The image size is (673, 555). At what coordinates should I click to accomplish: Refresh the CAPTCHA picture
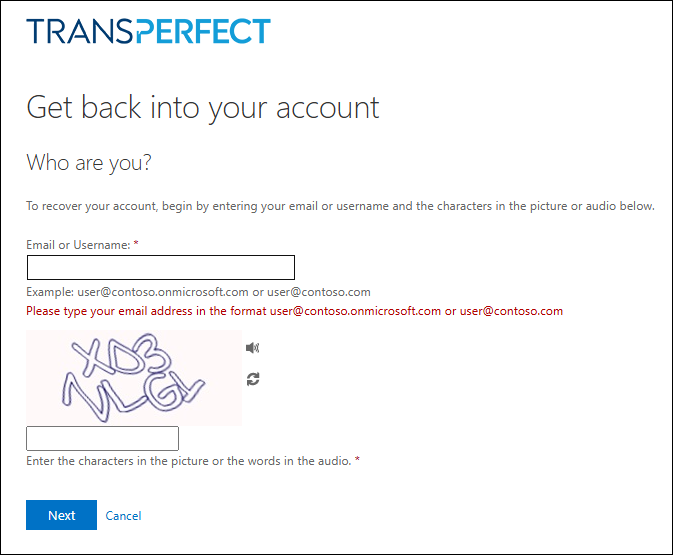click(253, 379)
